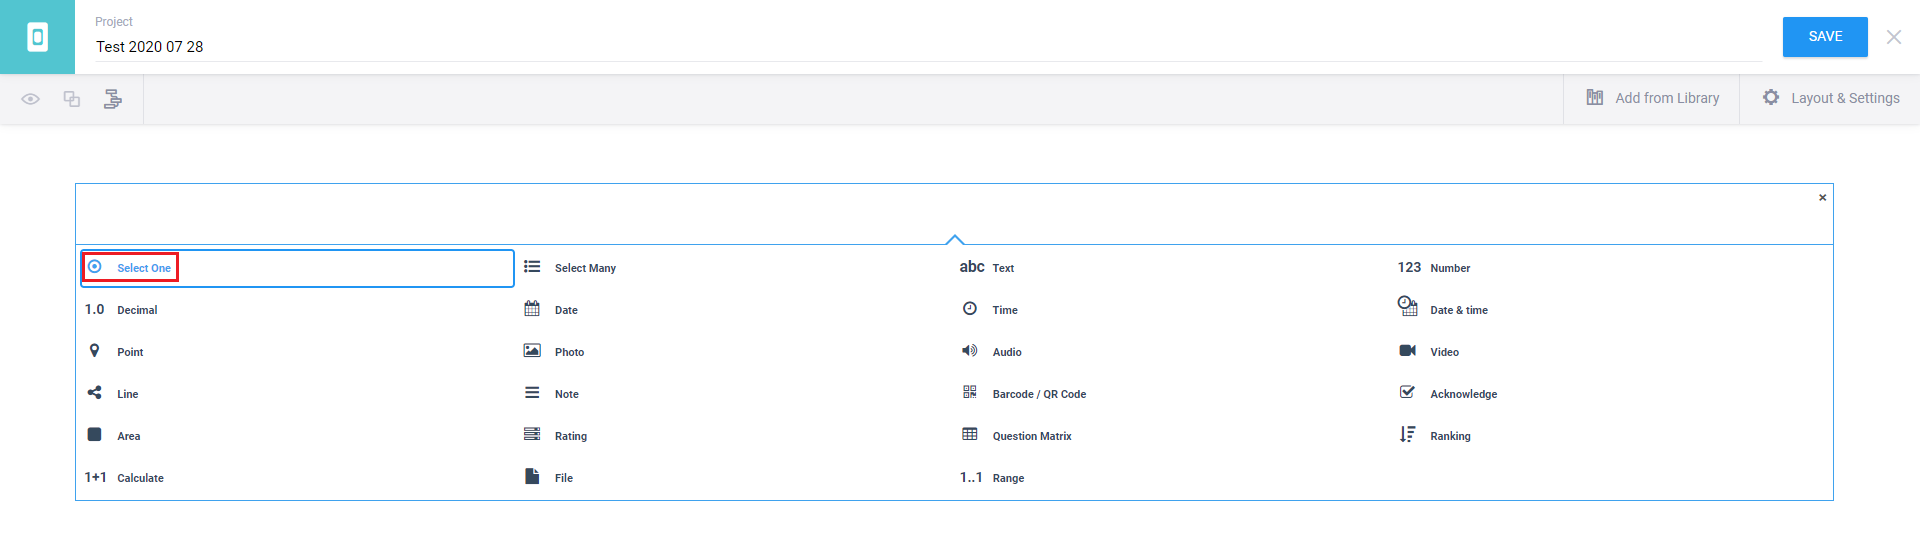Expand all question settings in toolbar
Viewport: 1920px width, 548px height.
click(x=113, y=99)
